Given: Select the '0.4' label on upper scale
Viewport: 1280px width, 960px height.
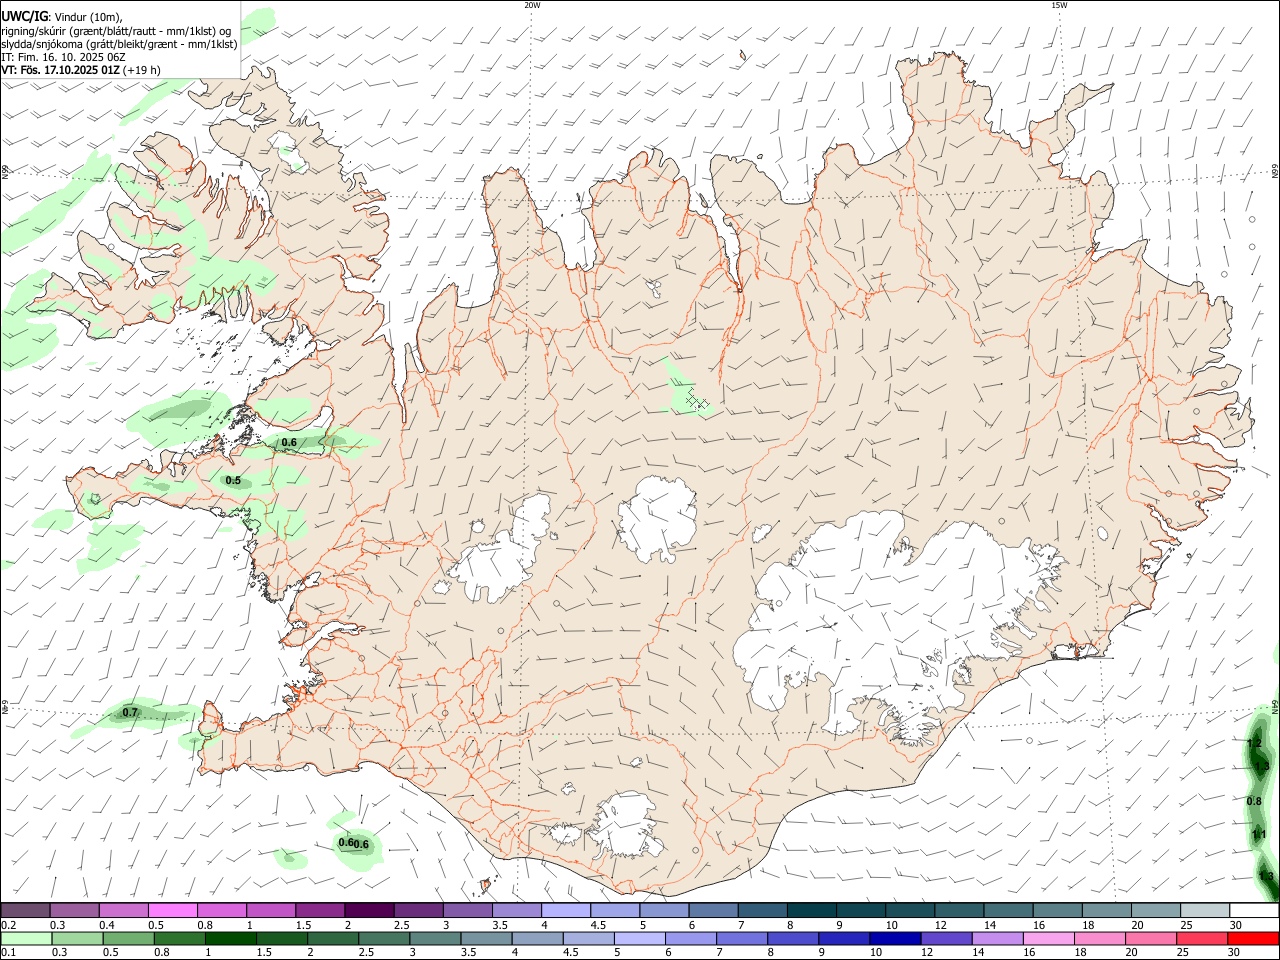Looking at the screenshot, I should [x=107, y=925].
